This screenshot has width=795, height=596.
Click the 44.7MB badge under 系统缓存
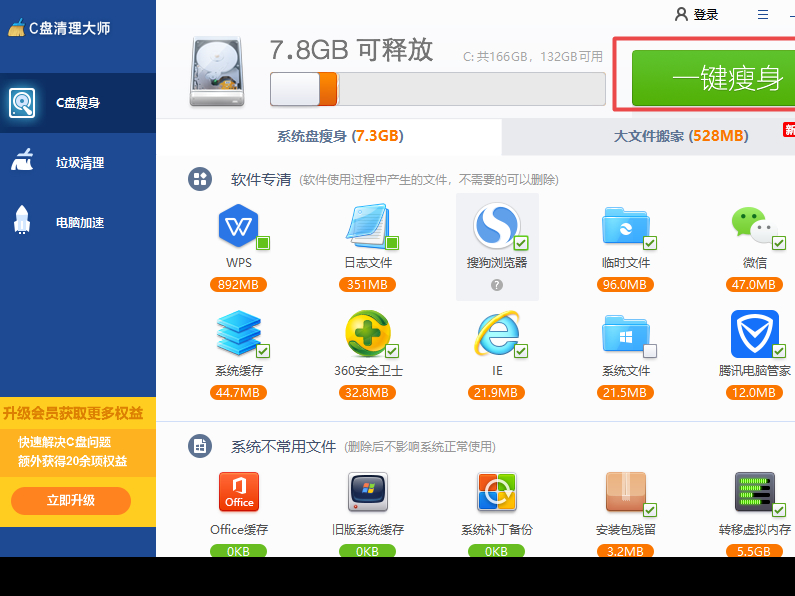pos(238,393)
